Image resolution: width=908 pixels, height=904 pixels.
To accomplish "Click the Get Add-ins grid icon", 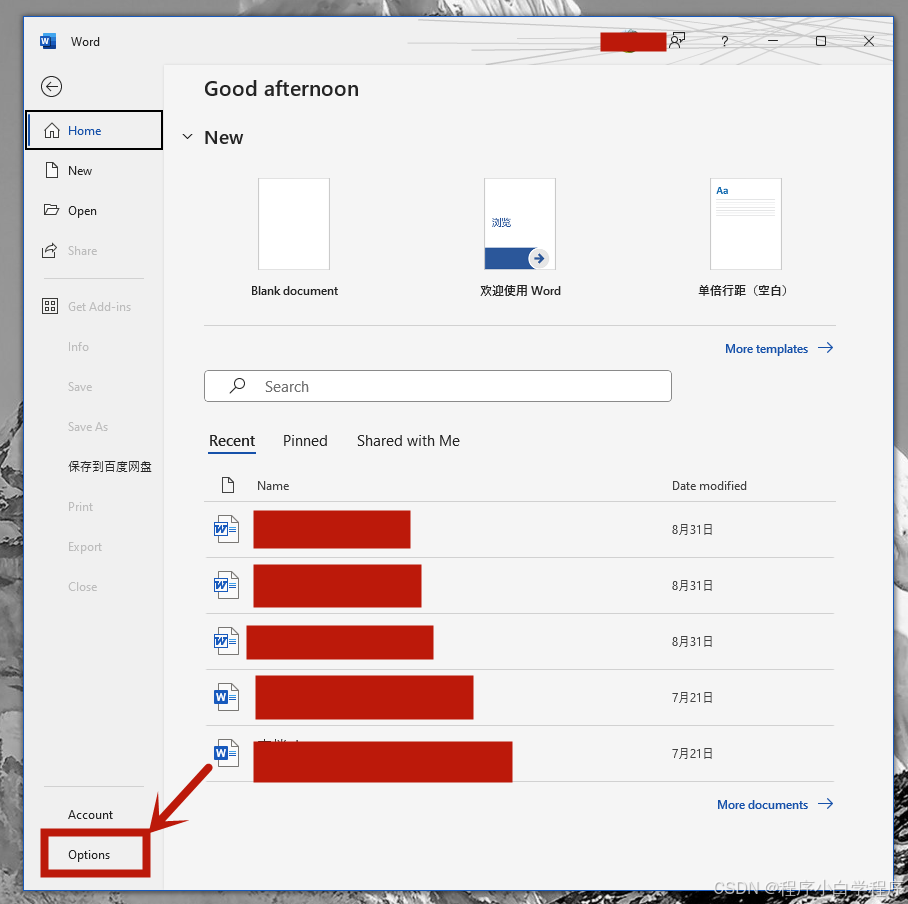I will pyautogui.click(x=50, y=306).
